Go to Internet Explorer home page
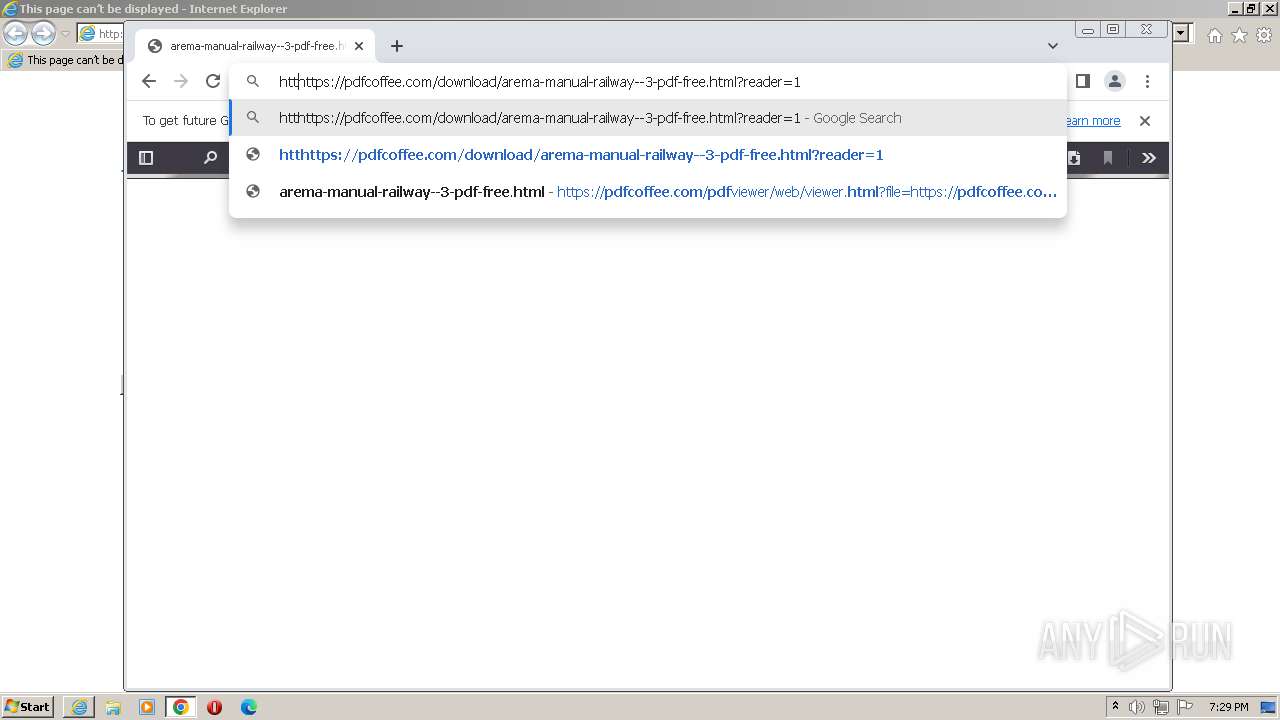1280x720 pixels. (x=1214, y=35)
